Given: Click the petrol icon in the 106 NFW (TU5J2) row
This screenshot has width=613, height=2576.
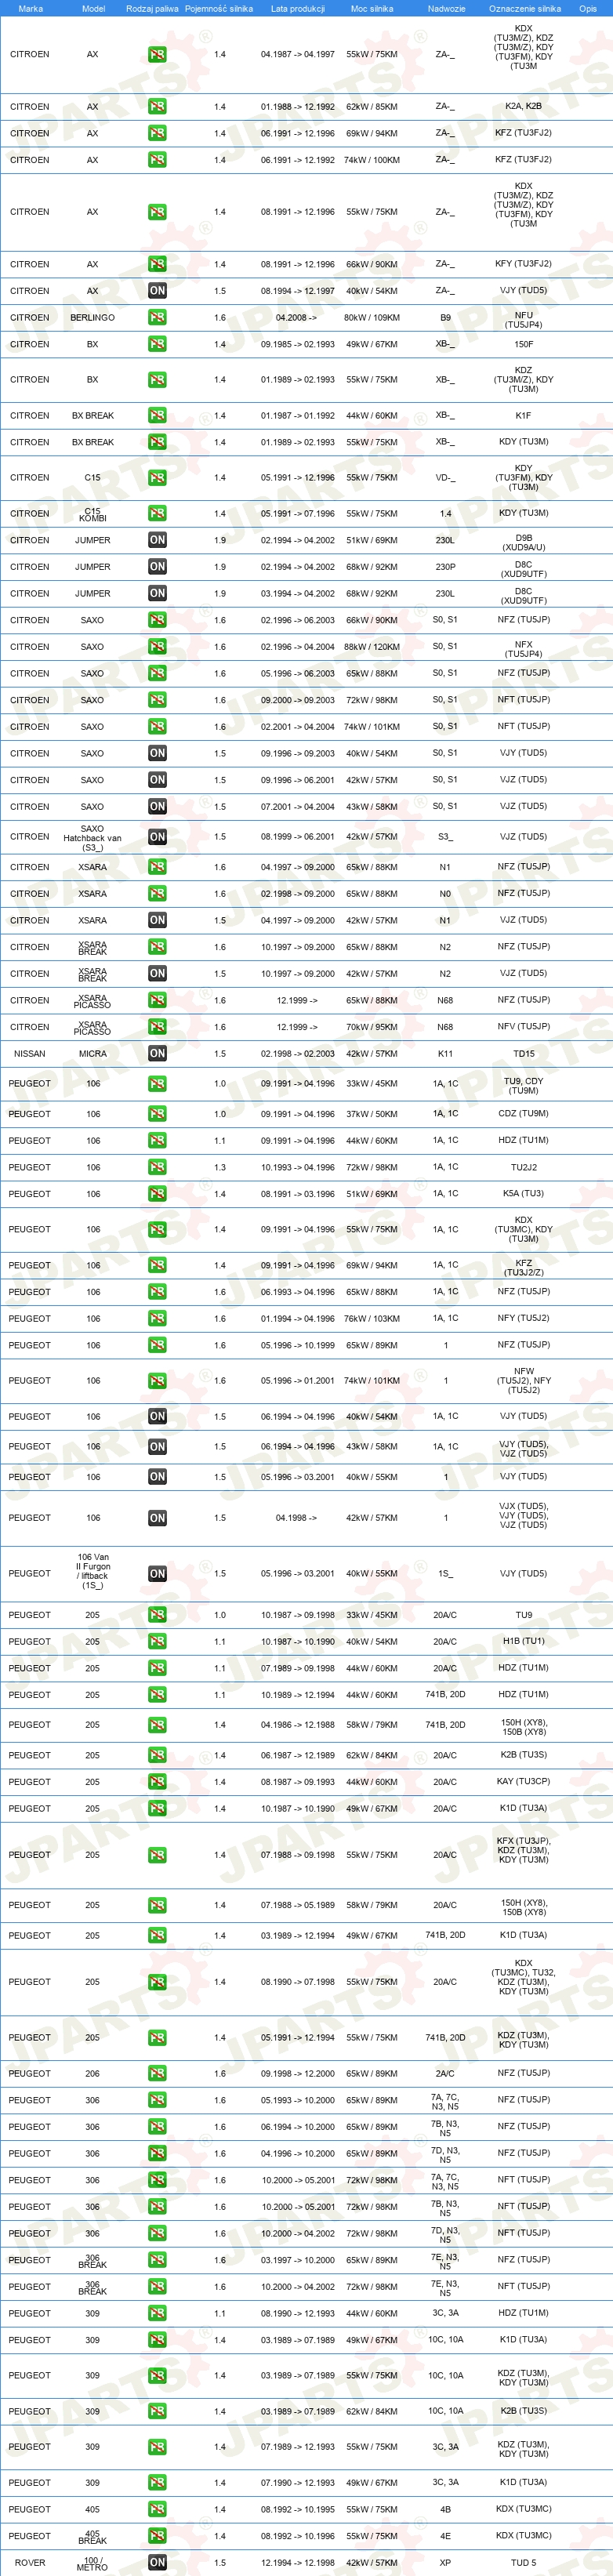Looking at the screenshot, I should pyautogui.click(x=157, y=1381).
